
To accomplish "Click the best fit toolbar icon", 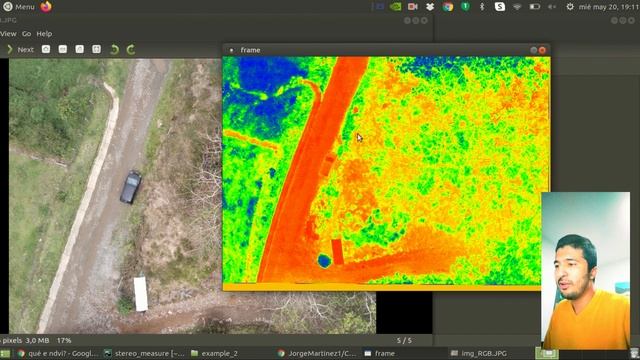I will pyautogui.click(x=96, y=49).
